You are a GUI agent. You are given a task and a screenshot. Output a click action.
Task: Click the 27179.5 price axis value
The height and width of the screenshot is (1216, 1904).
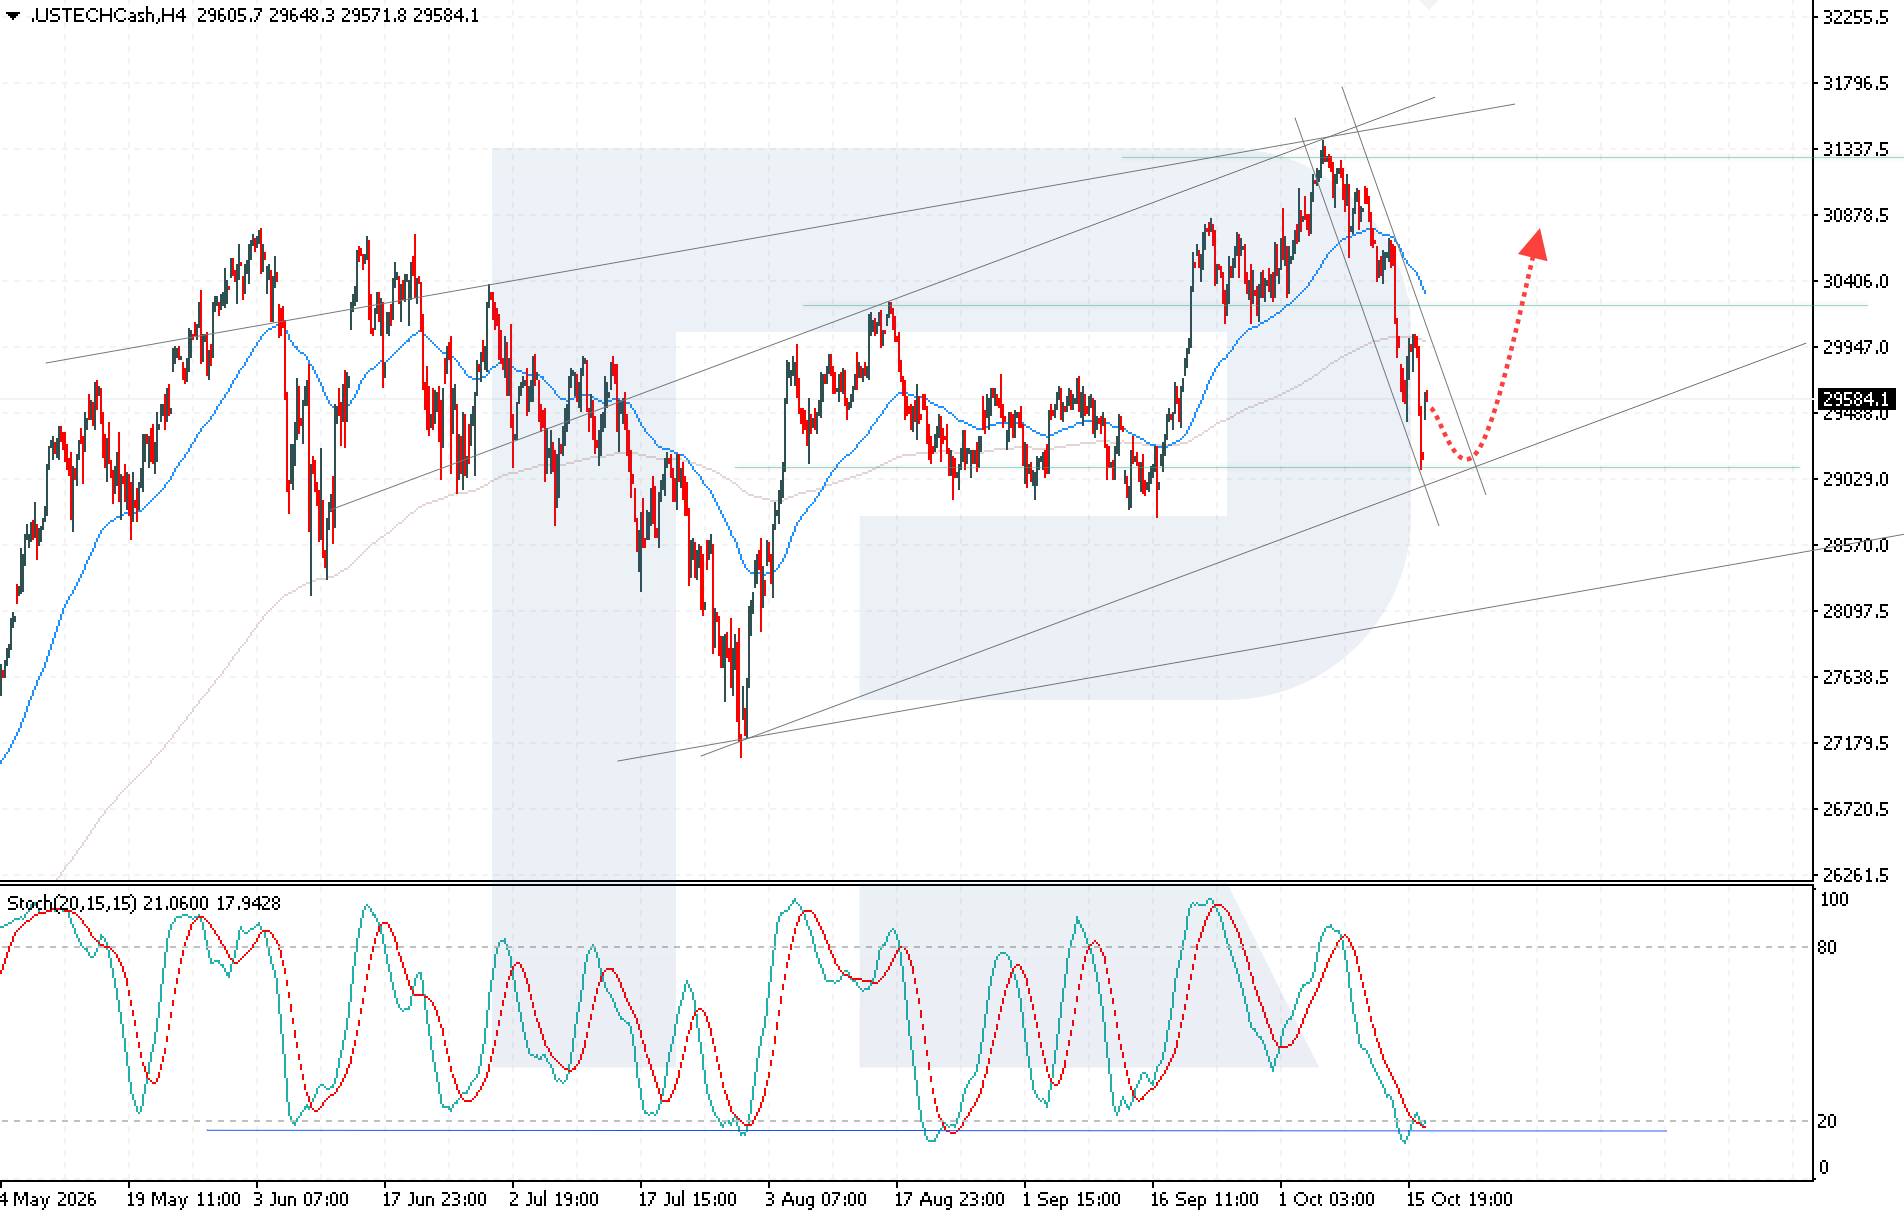(1856, 743)
